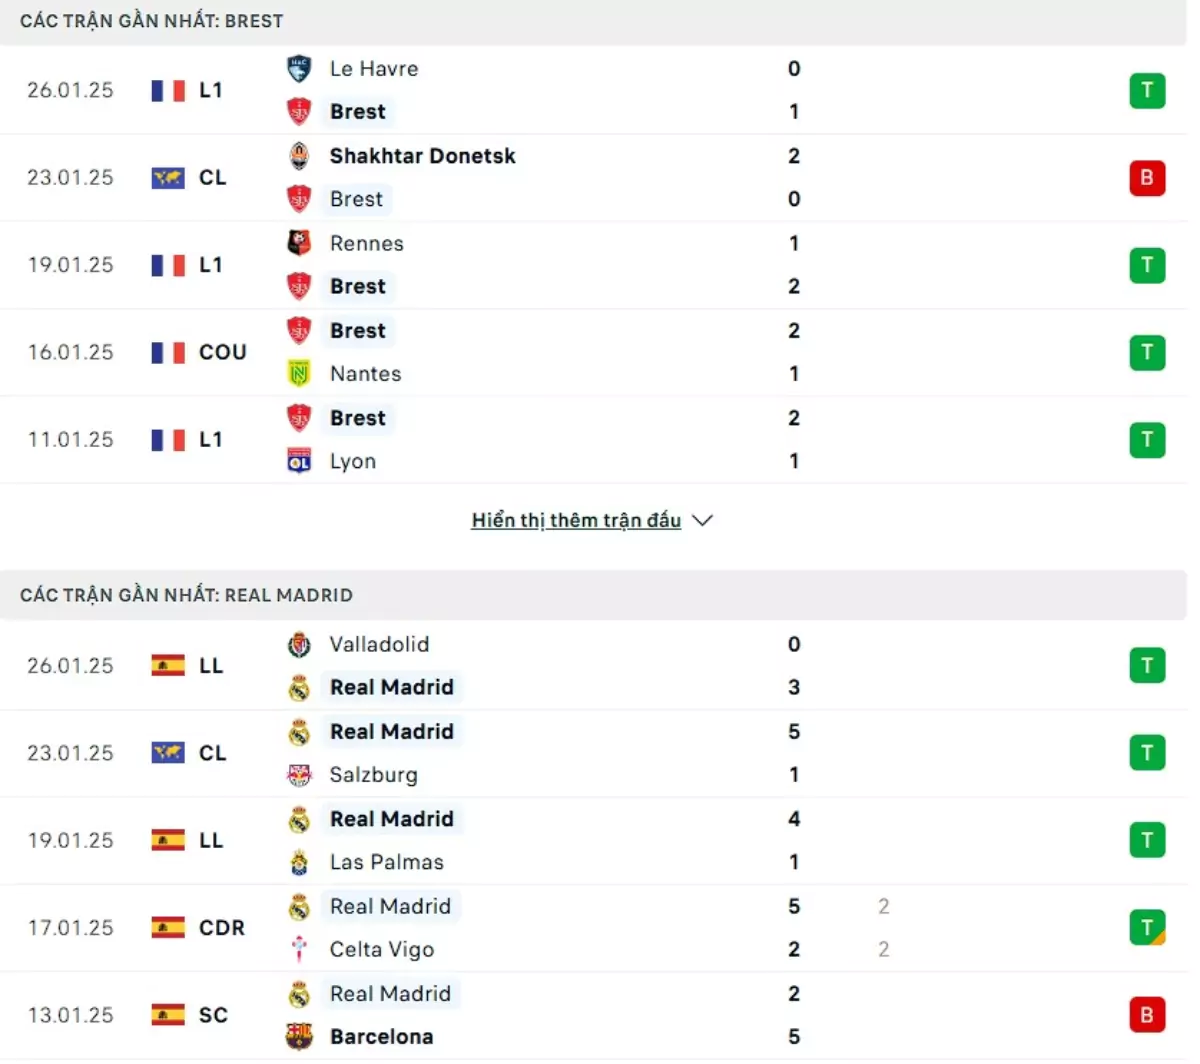Click the Lyon club logo
This screenshot has width=1200, height=1064.
pyautogui.click(x=299, y=461)
